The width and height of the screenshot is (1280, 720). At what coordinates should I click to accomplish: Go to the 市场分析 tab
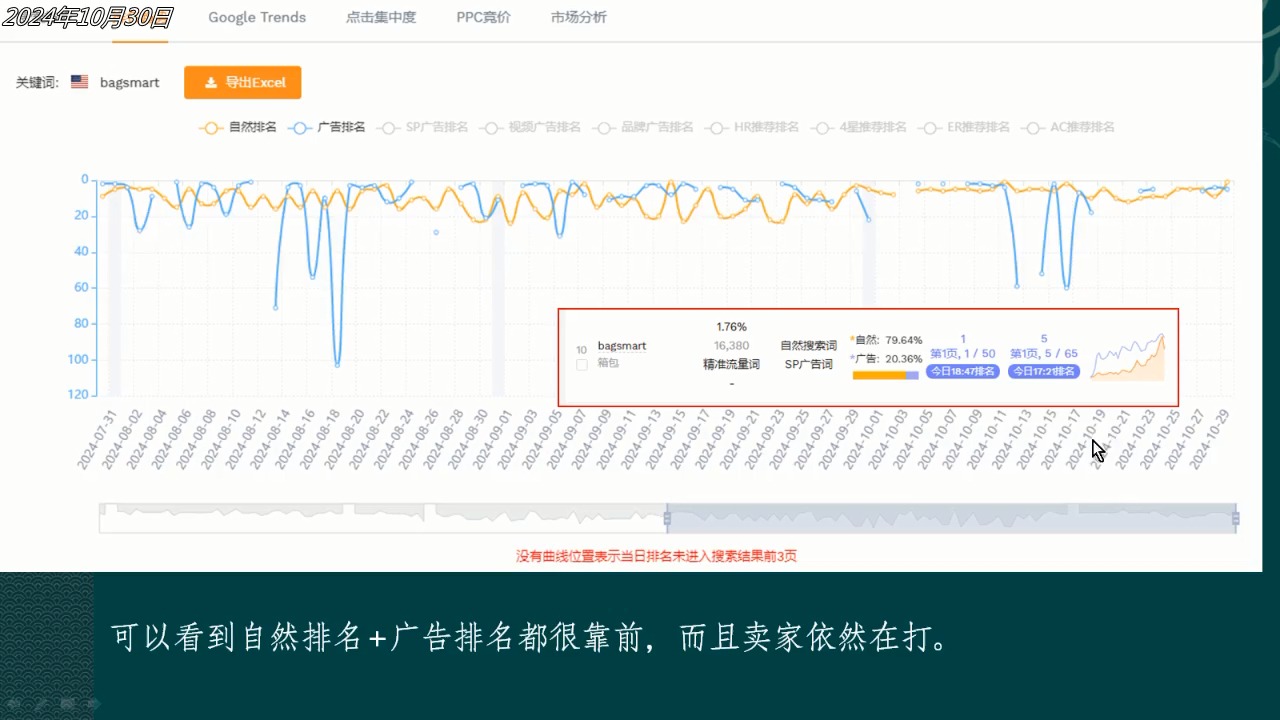(x=578, y=17)
